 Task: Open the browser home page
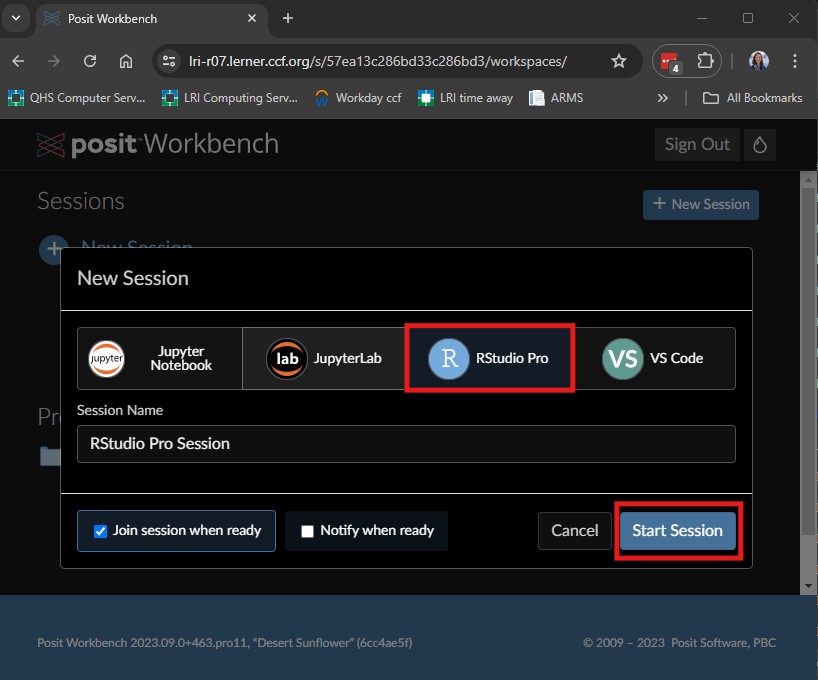tap(126, 61)
